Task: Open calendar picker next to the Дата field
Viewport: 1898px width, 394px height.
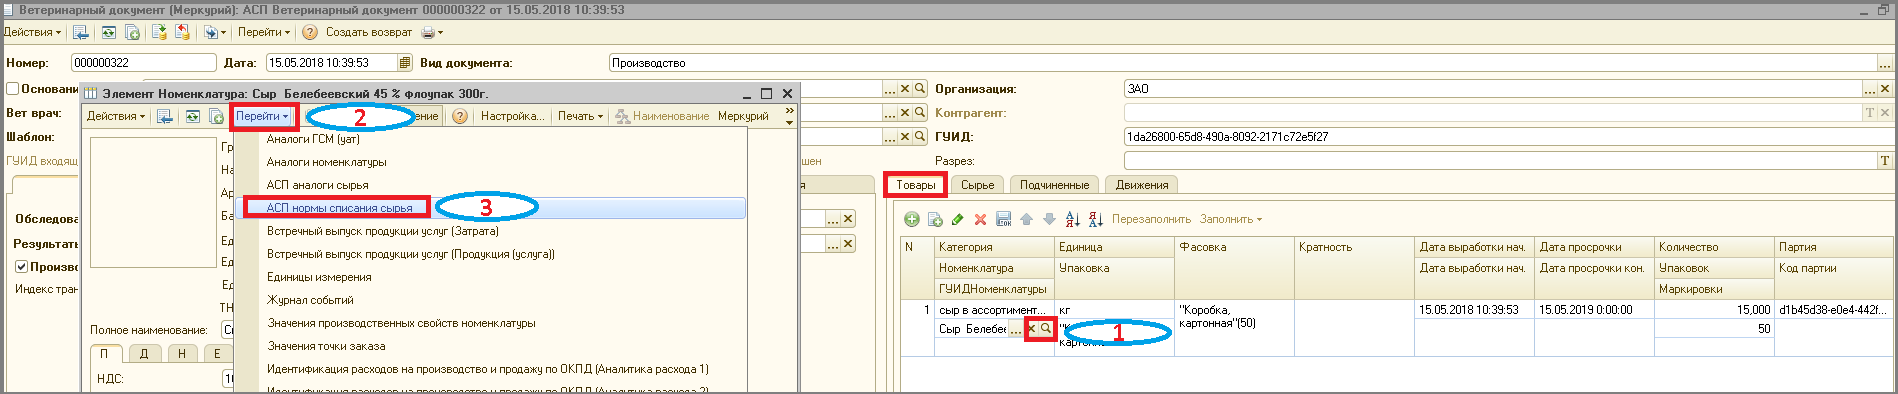Action: 405,63
